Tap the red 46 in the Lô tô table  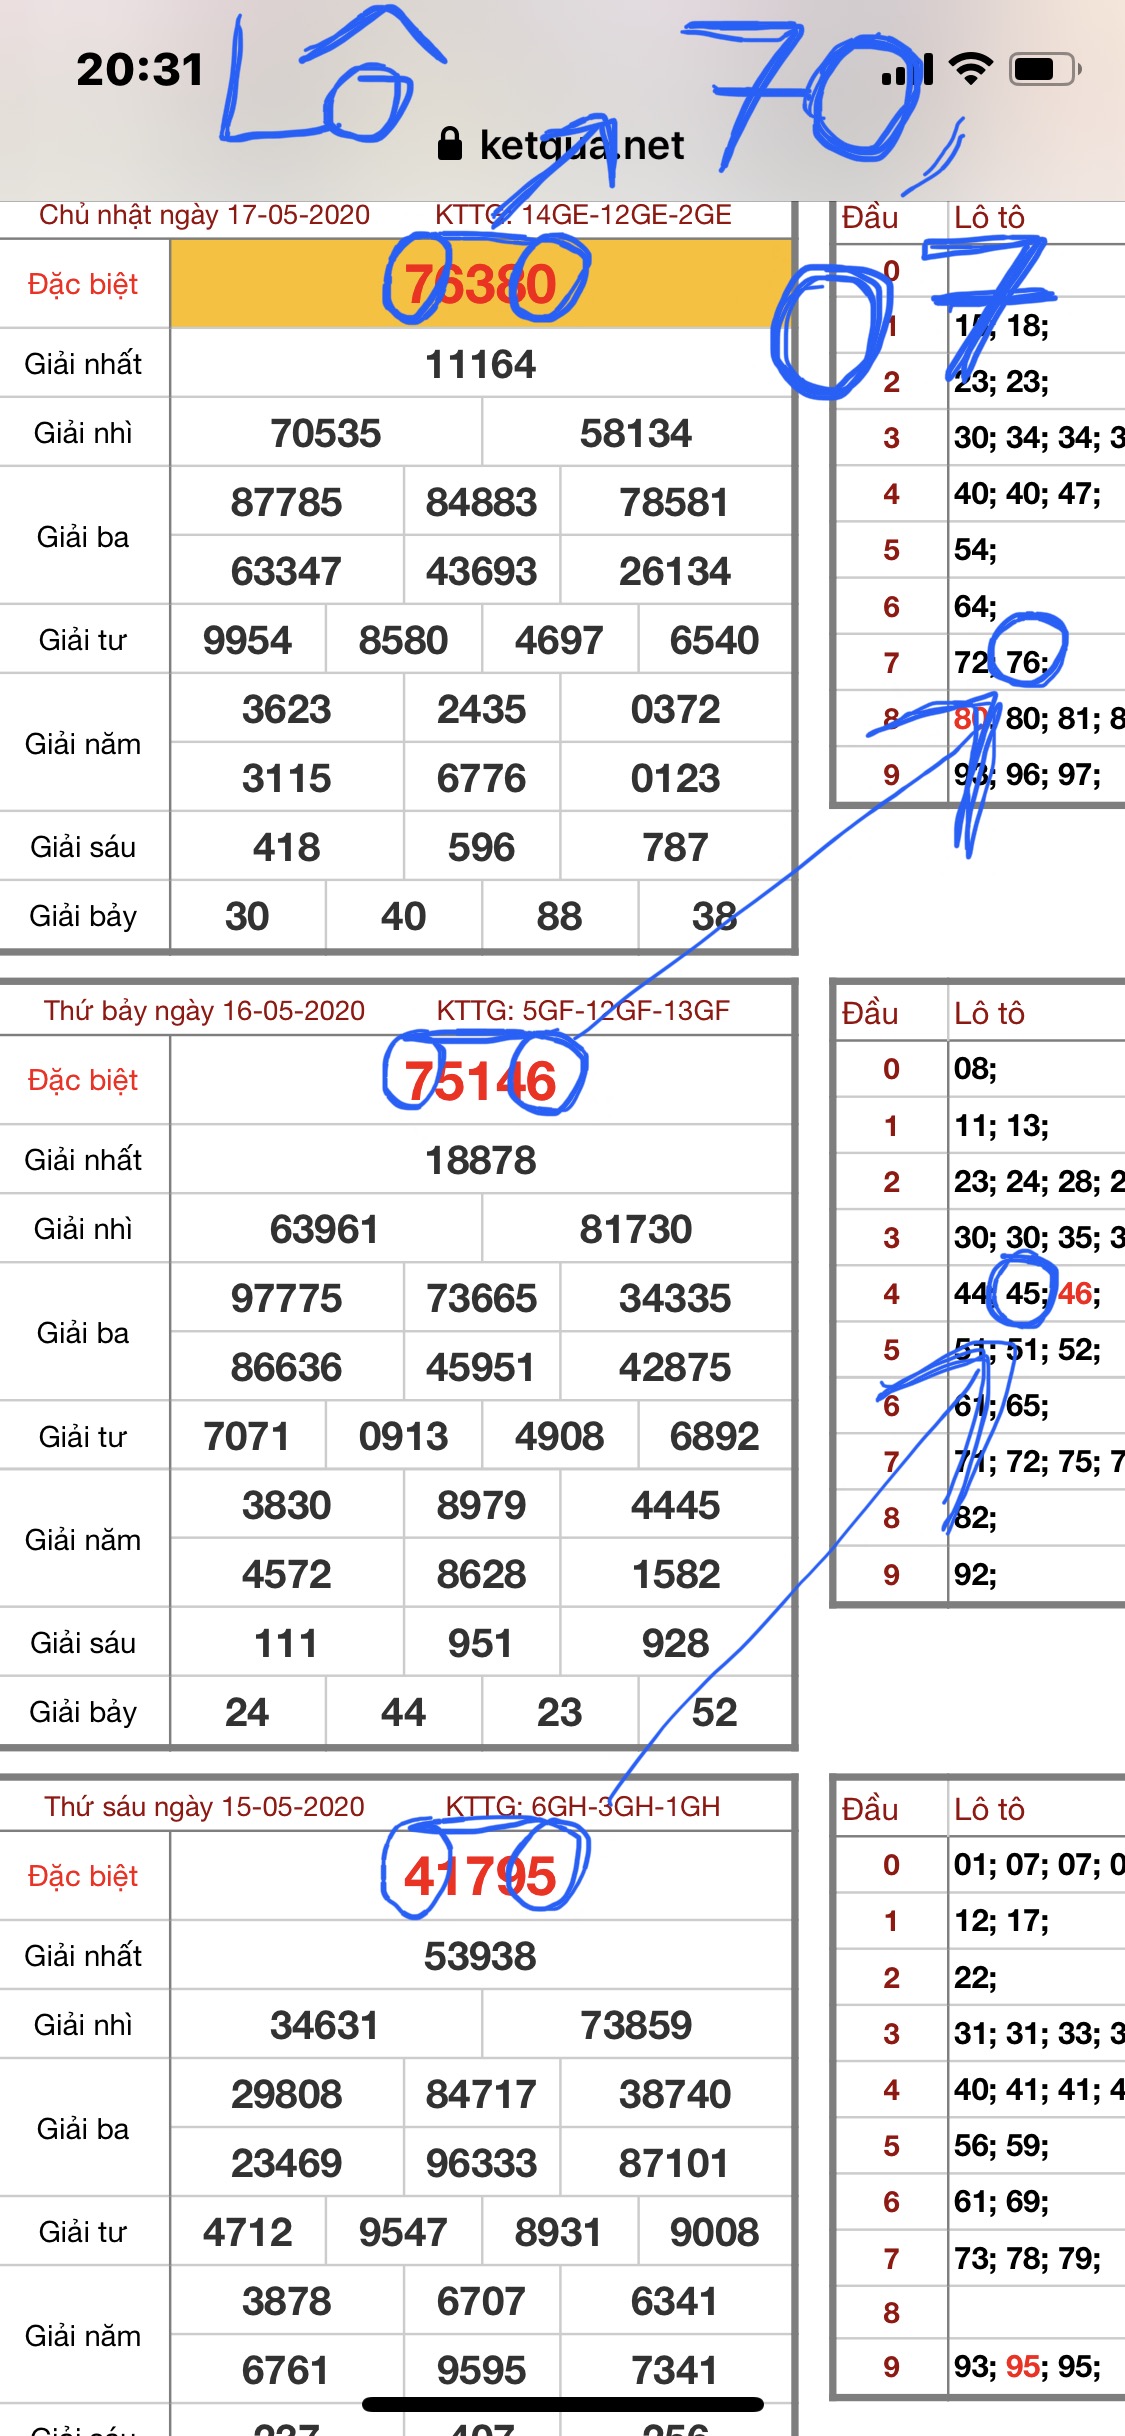[x=1077, y=1294]
